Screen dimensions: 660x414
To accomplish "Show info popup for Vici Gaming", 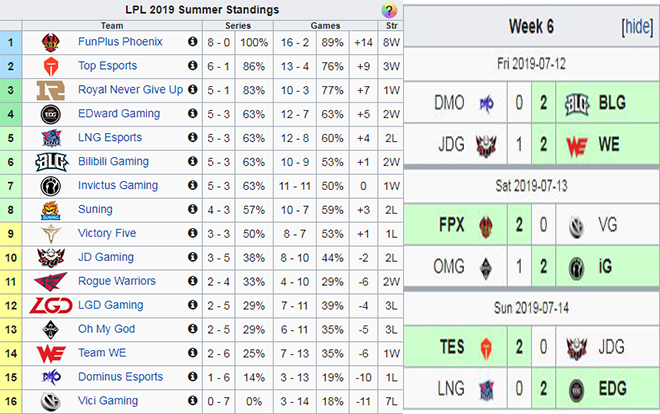I will [x=193, y=400].
